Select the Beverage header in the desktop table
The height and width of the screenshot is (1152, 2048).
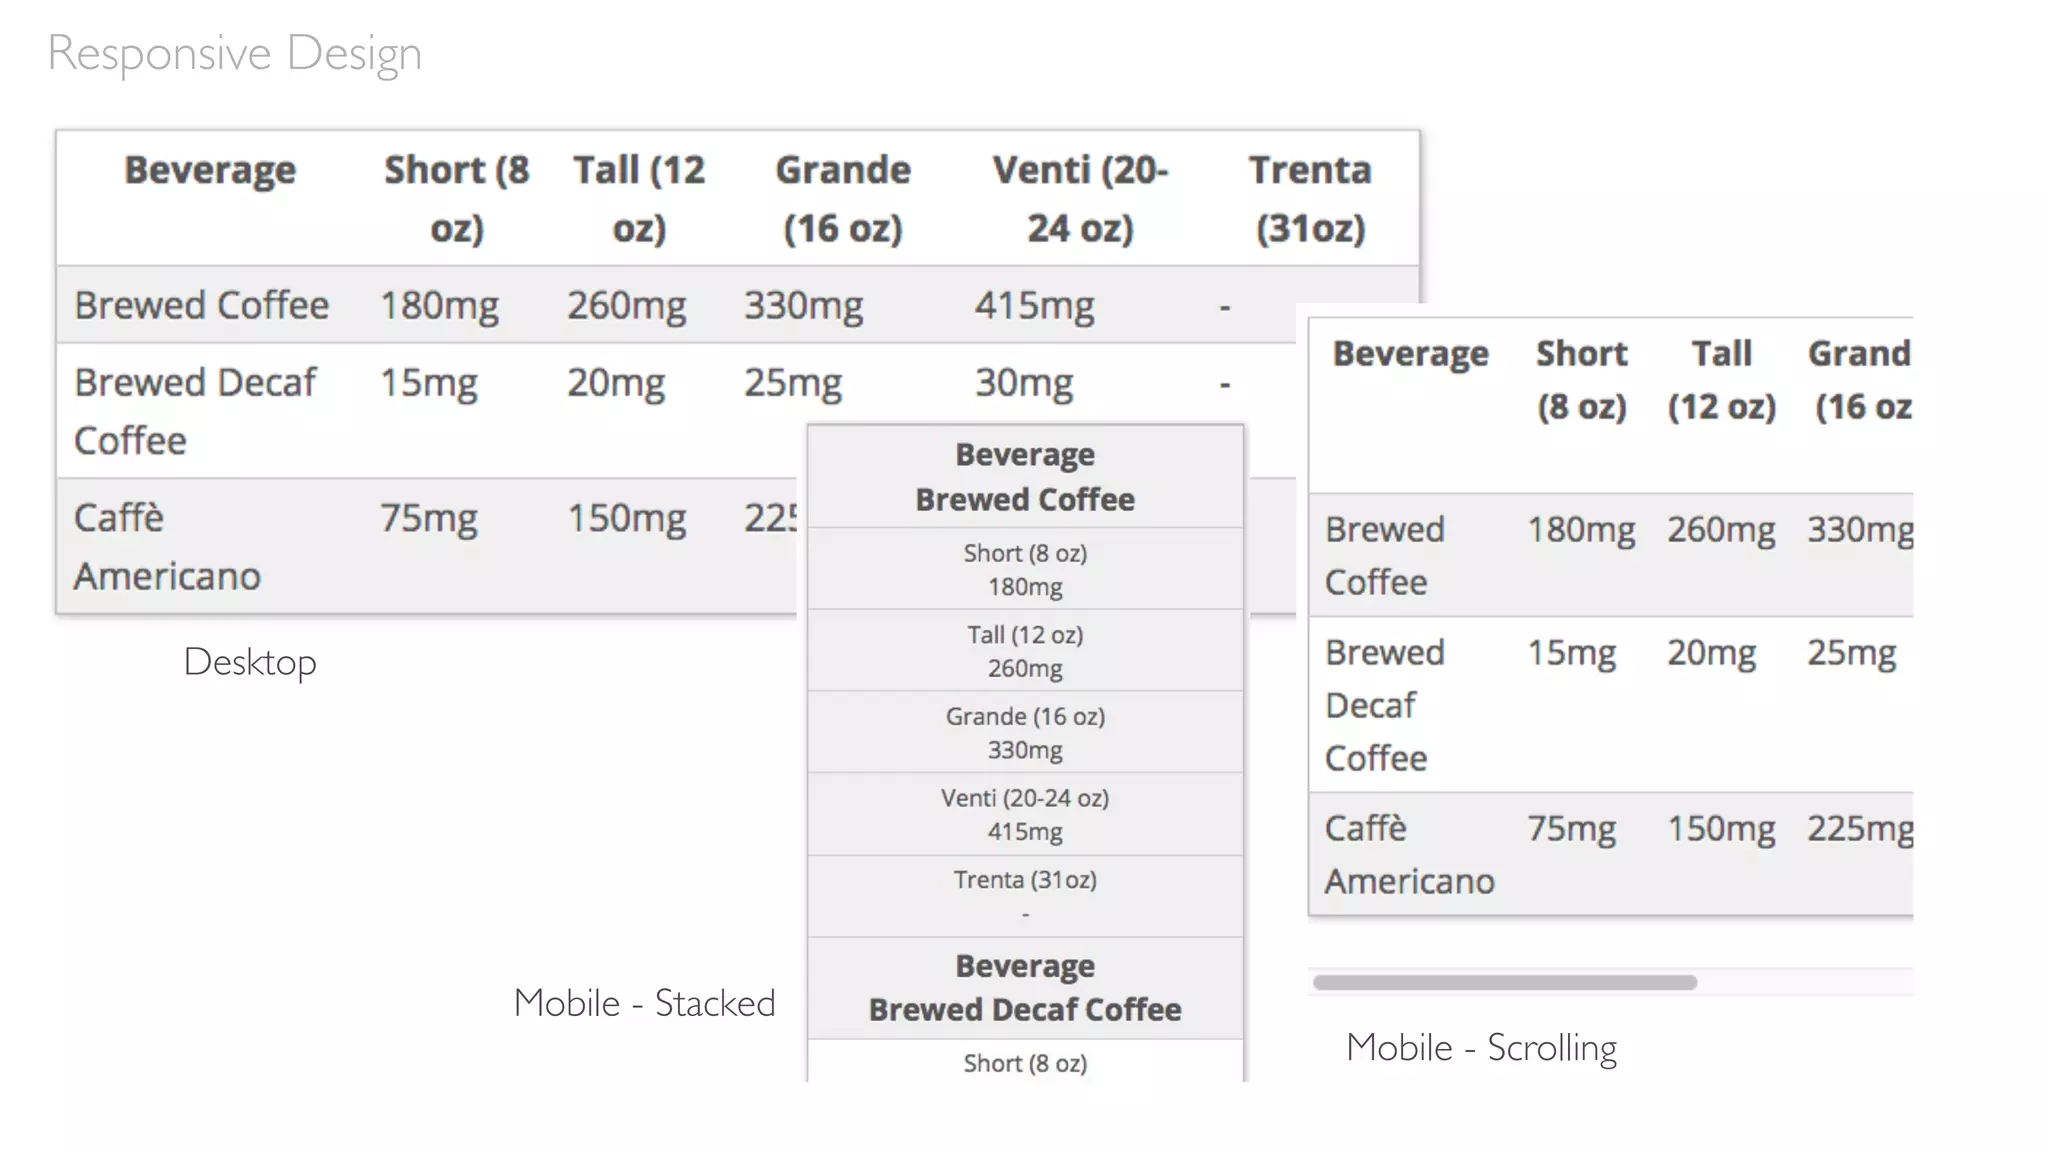[x=210, y=171]
